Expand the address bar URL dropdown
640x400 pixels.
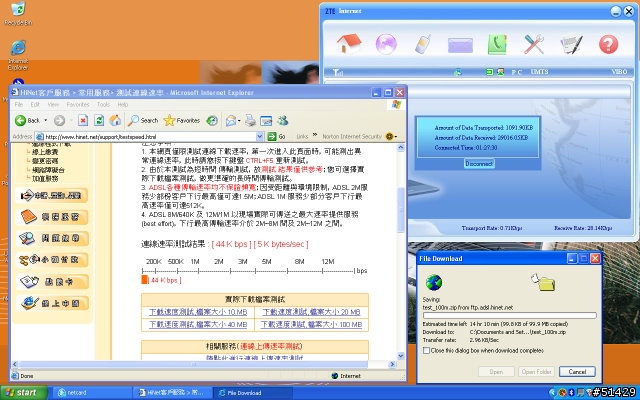pyautogui.click(x=260, y=136)
